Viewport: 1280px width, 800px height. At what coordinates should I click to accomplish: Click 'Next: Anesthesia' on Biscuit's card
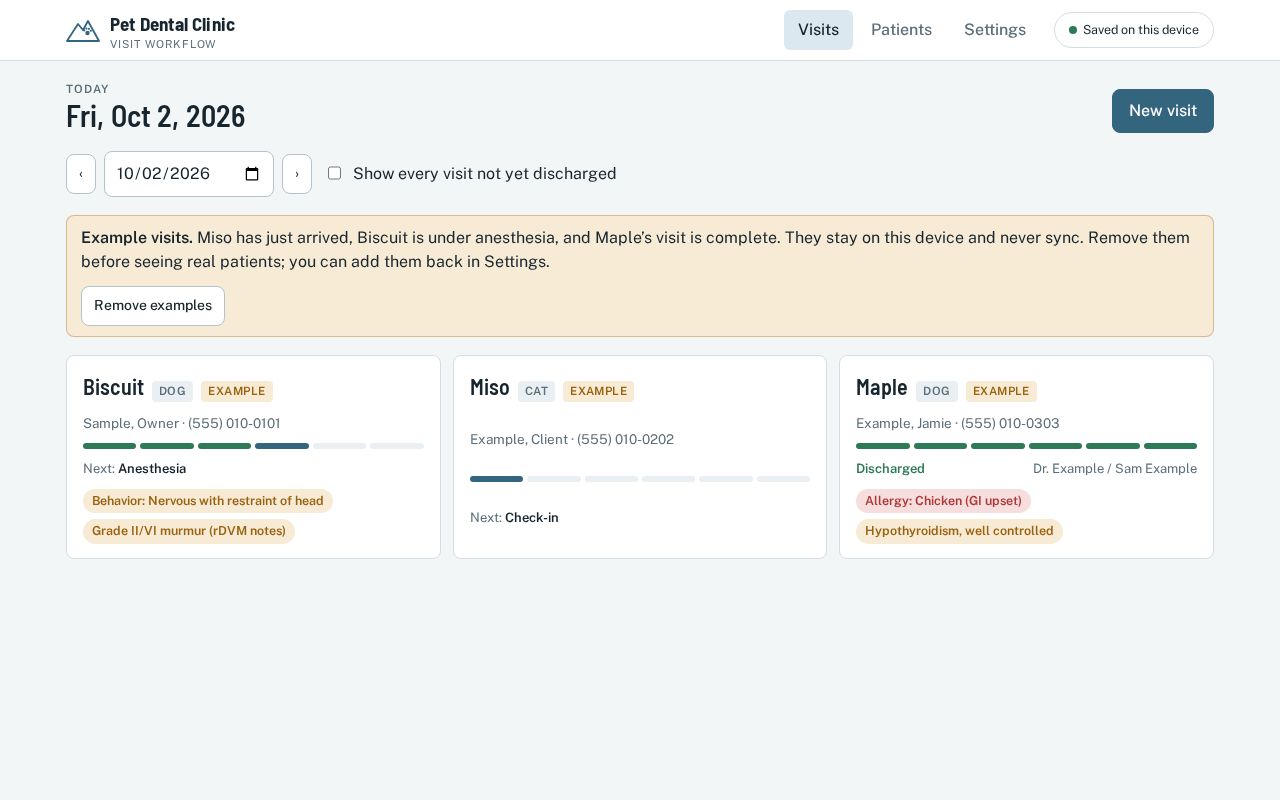pos(135,469)
